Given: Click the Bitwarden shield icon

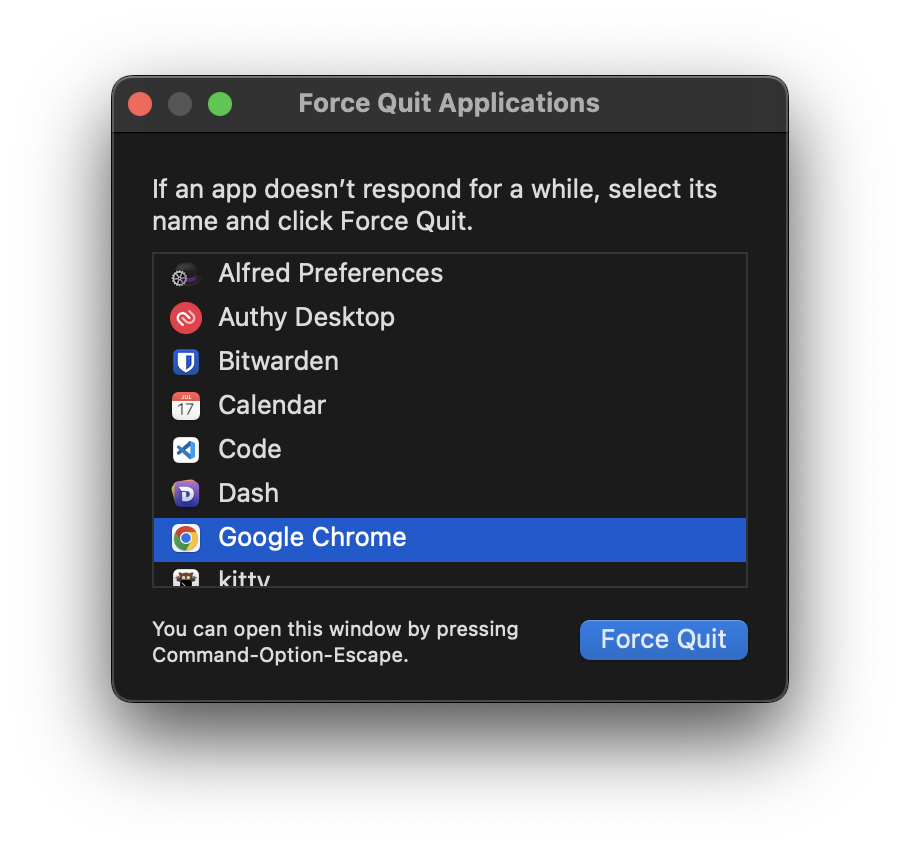Looking at the screenshot, I should [186, 362].
